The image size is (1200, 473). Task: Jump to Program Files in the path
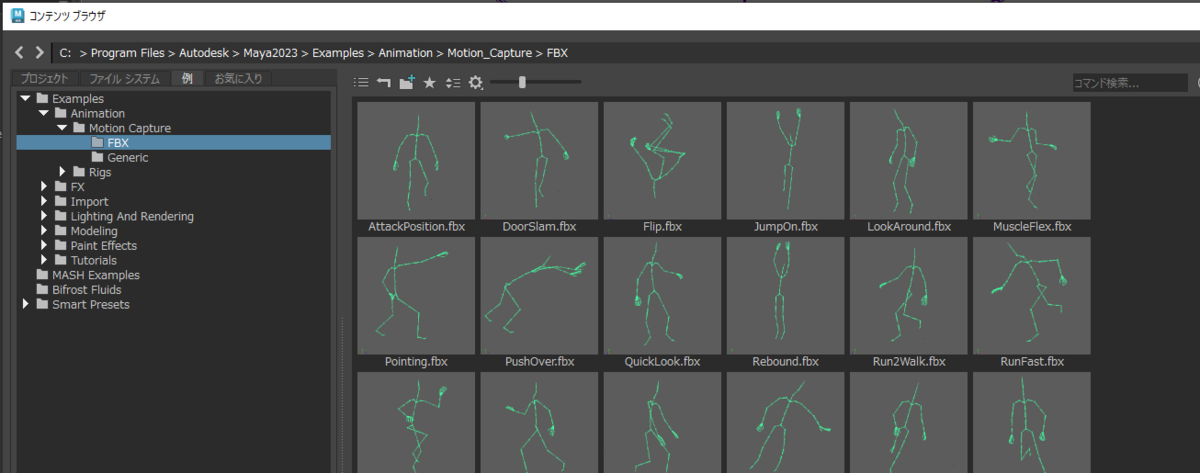tap(128, 52)
